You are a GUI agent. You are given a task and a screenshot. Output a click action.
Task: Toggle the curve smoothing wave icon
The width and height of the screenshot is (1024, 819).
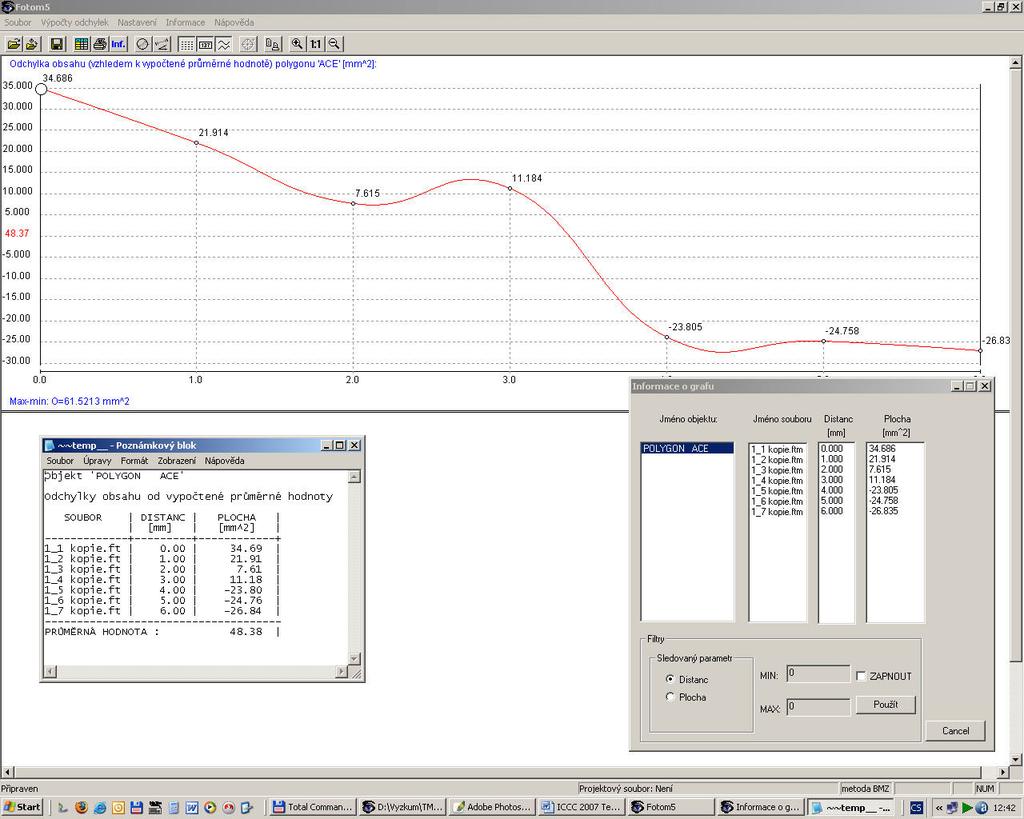[223, 44]
